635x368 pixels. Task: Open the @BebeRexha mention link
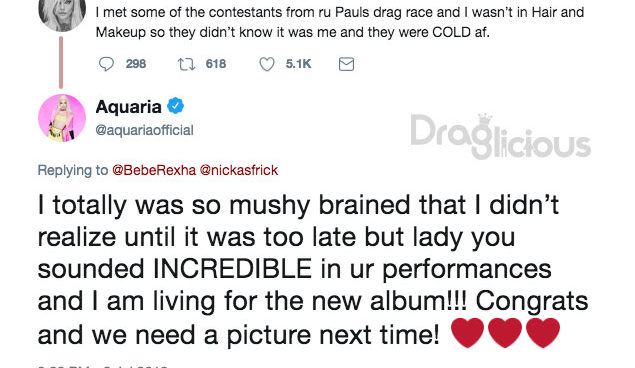(x=154, y=170)
